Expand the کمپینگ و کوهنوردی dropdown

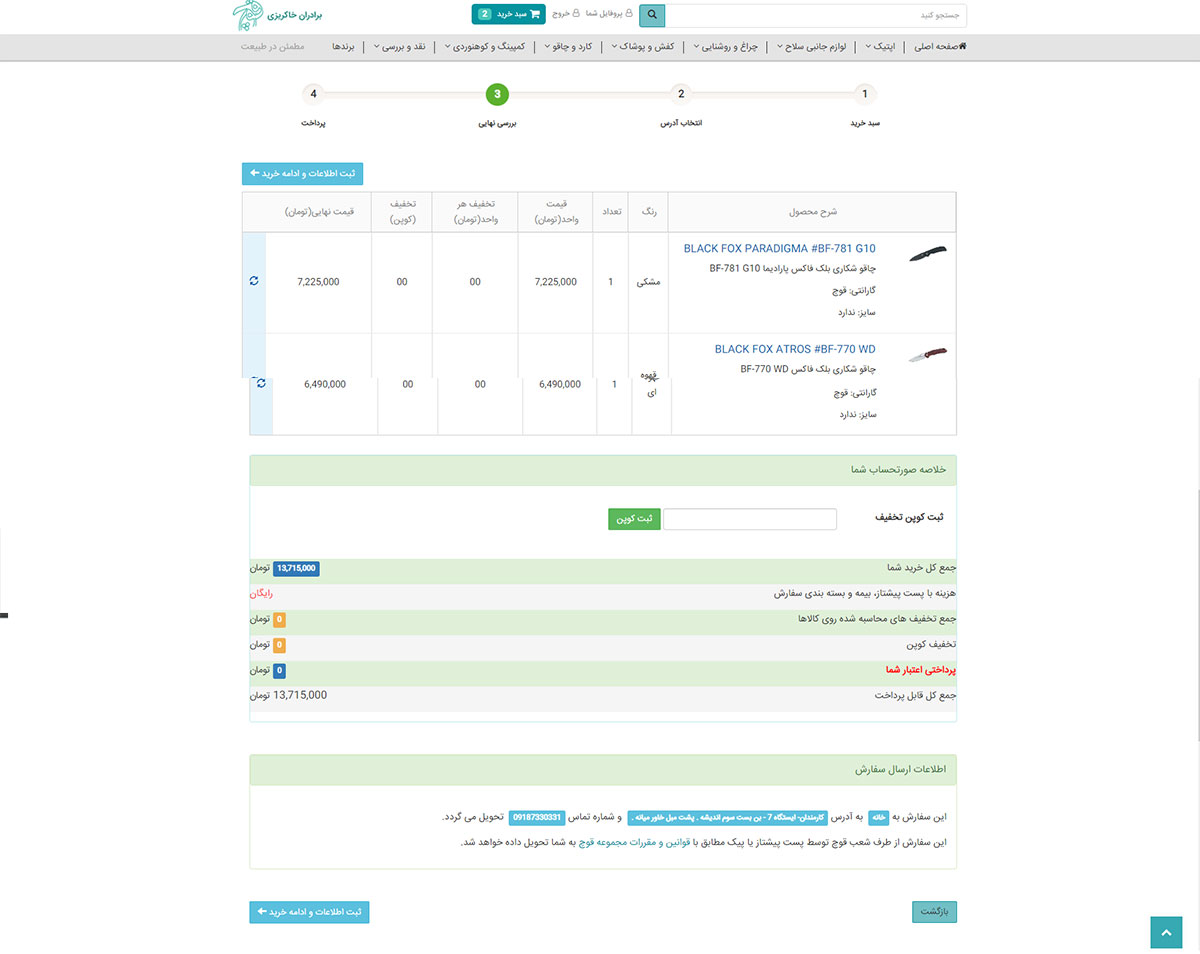click(490, 47)
